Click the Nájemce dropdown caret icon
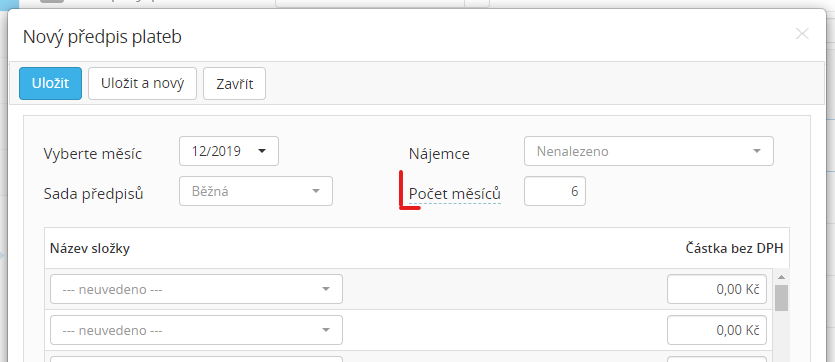The image size is (835, 362). click(757, 151)
